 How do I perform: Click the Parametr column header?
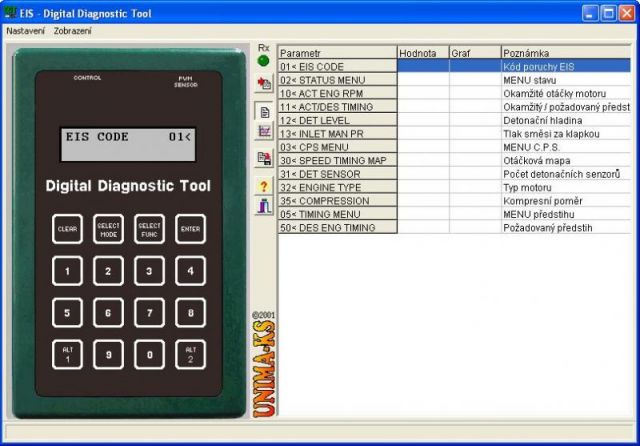pos(337,53)
